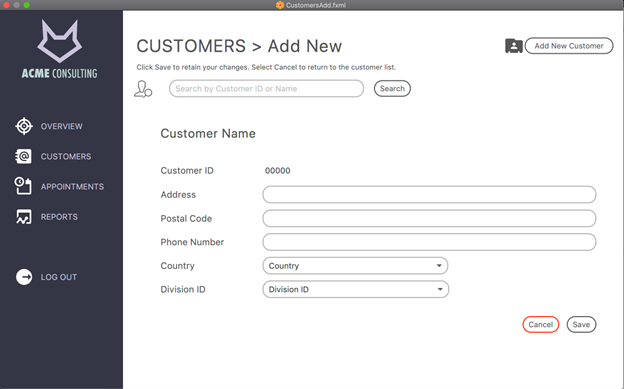Select REPORTS in the sidebar
Image resolution: width=624 pixels, height=389 pixels.
tap(59, 217)
